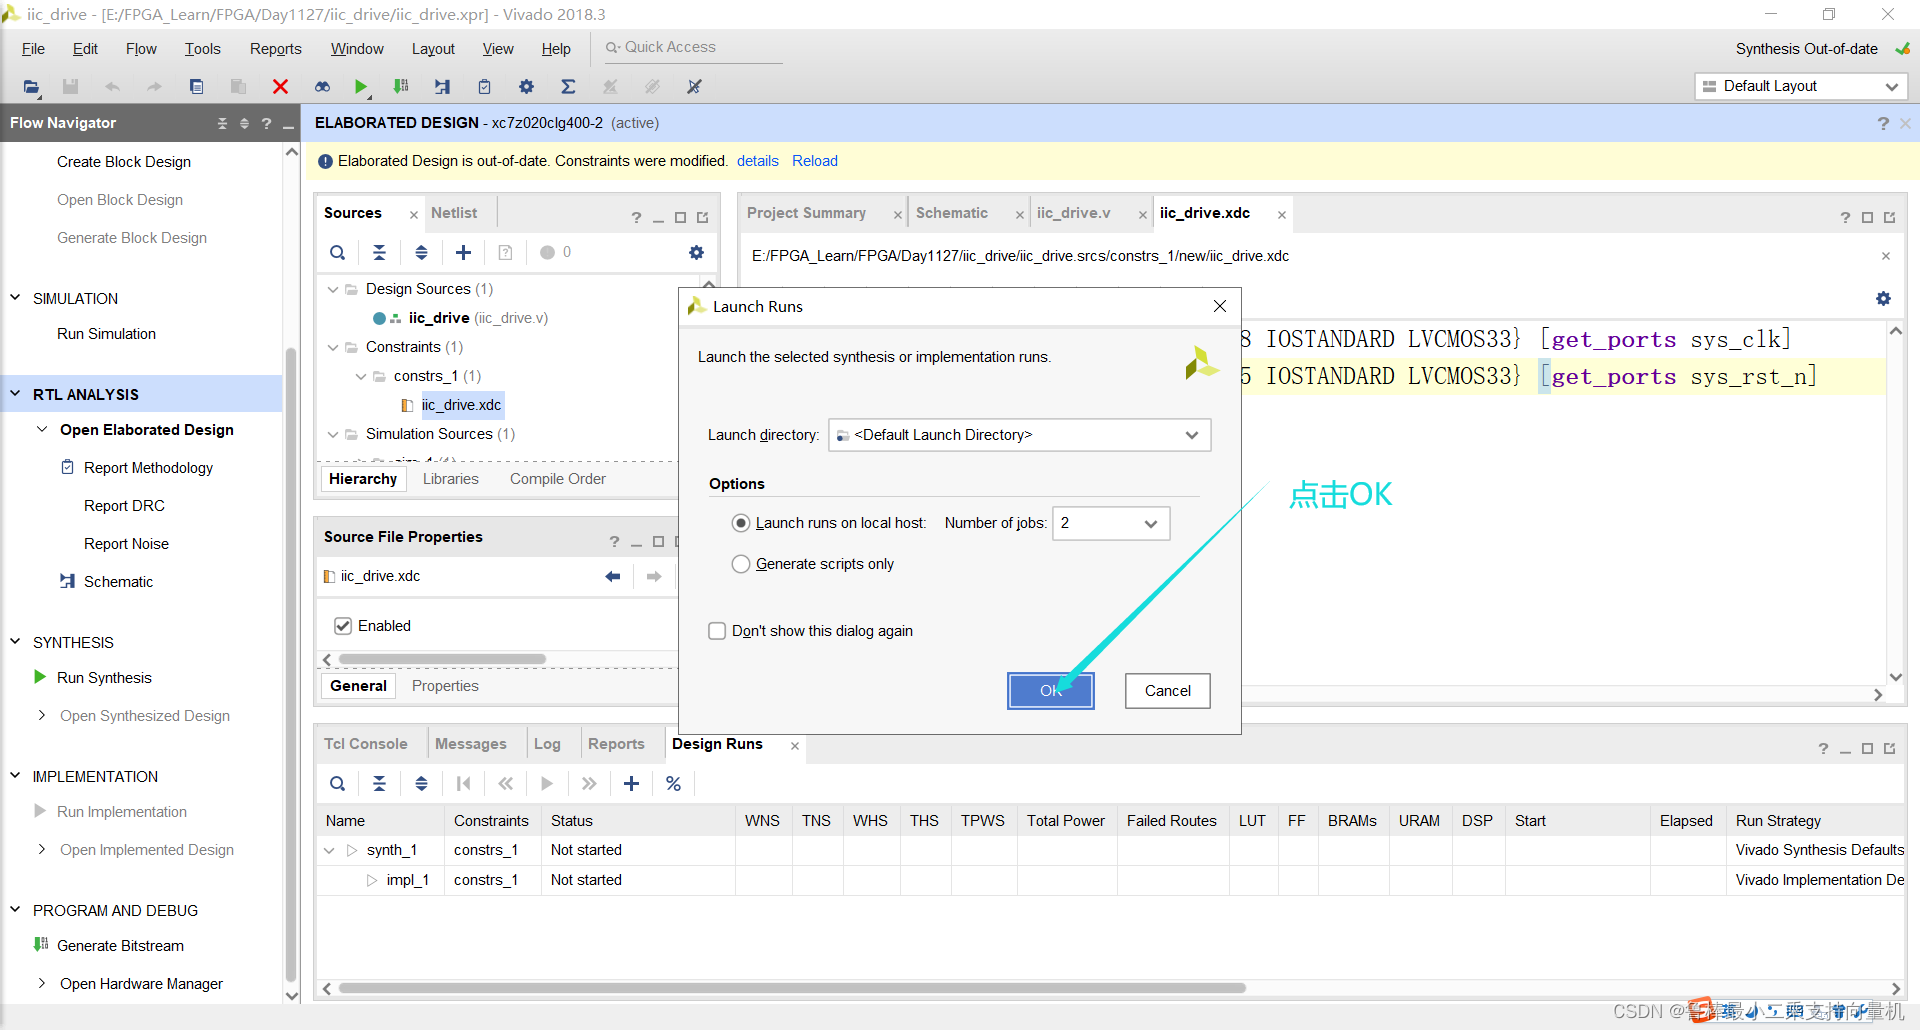1920x1030 pixels.
Task: Collapse all in the Sources panel
Action: (x=379, y=253)
